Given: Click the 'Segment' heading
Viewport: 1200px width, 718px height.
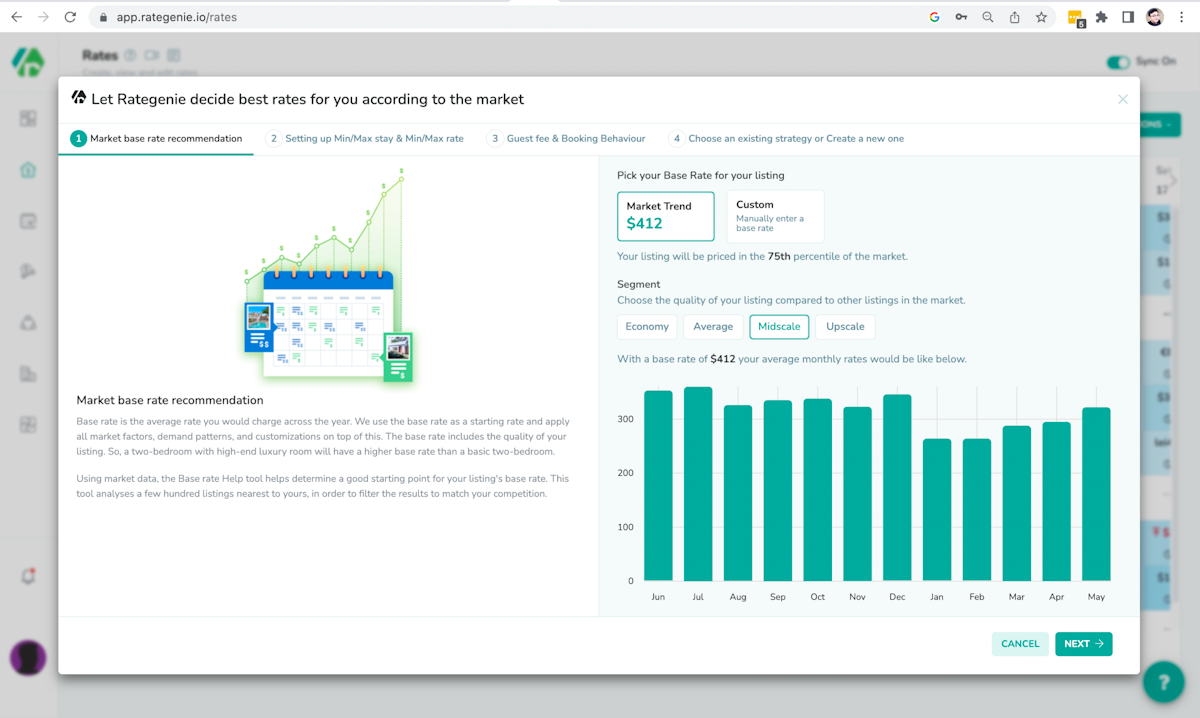Looking at the screenshot, I should pyautogui.click(x=639, y=285).
